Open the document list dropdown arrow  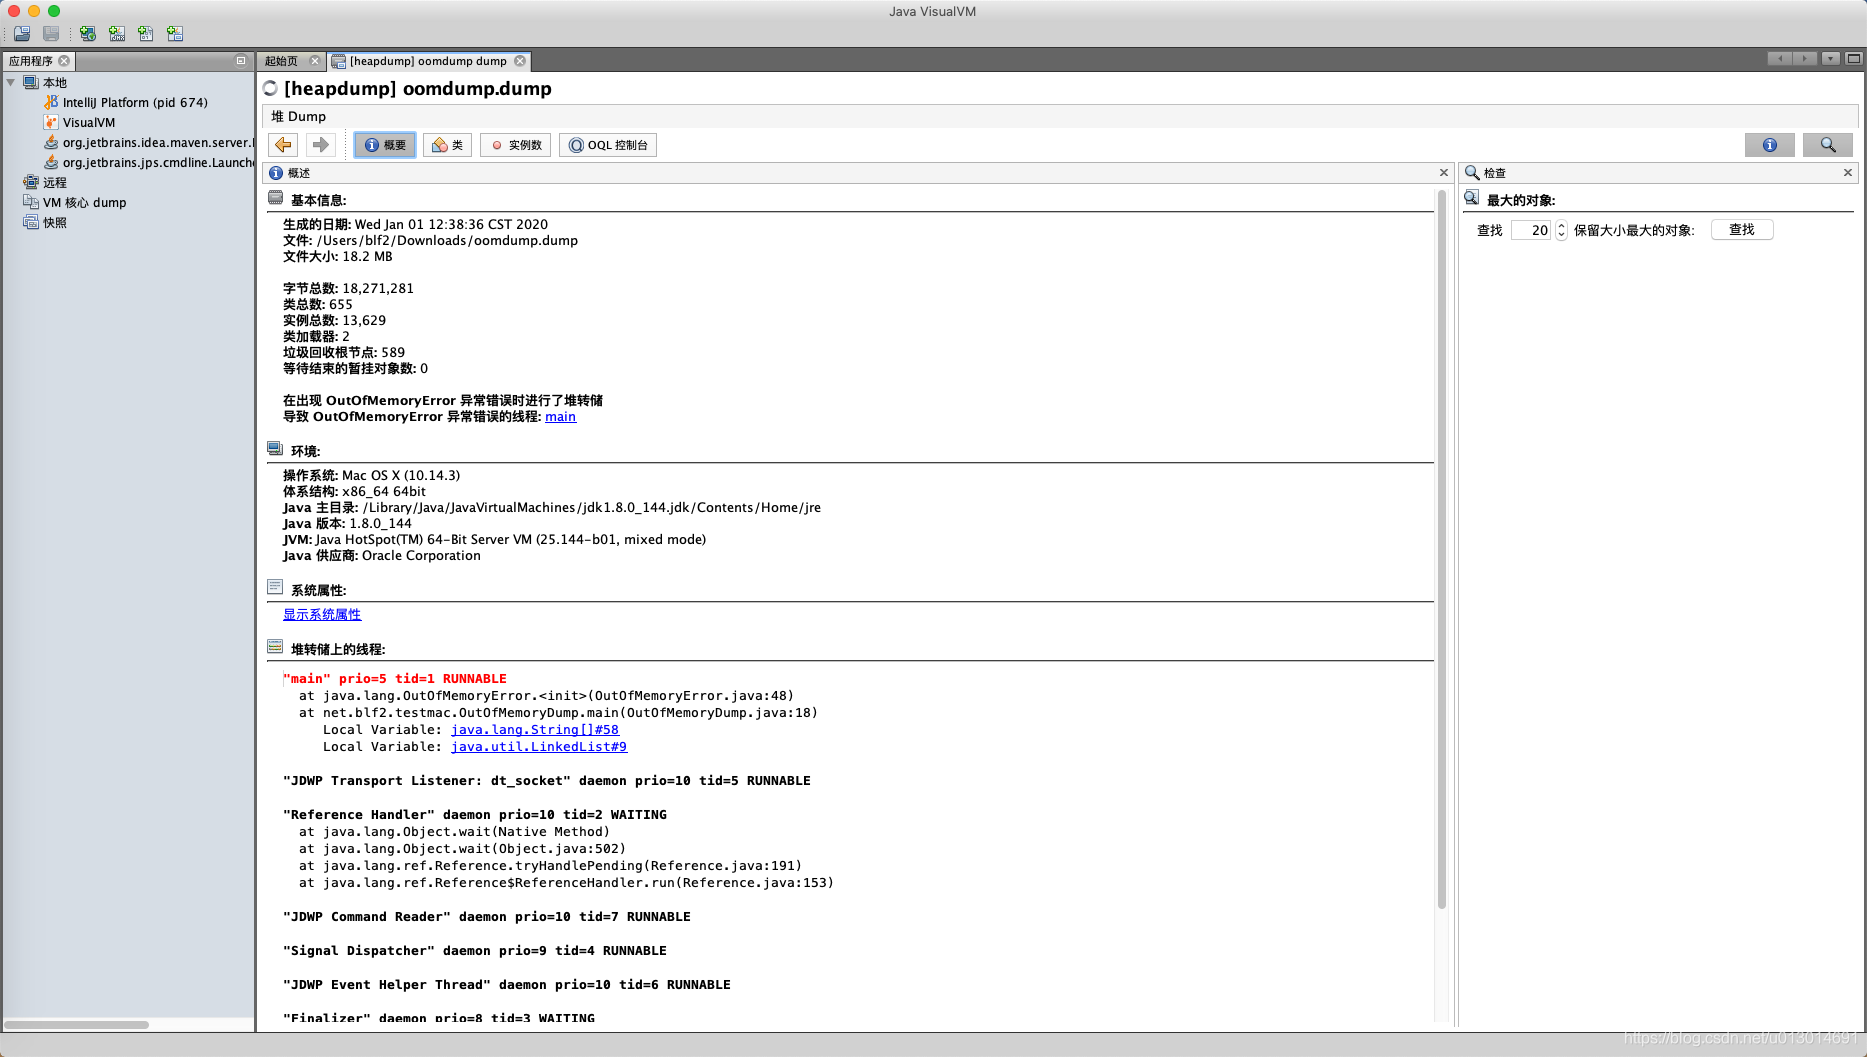pyautogui.click(x=1830, y=59)
